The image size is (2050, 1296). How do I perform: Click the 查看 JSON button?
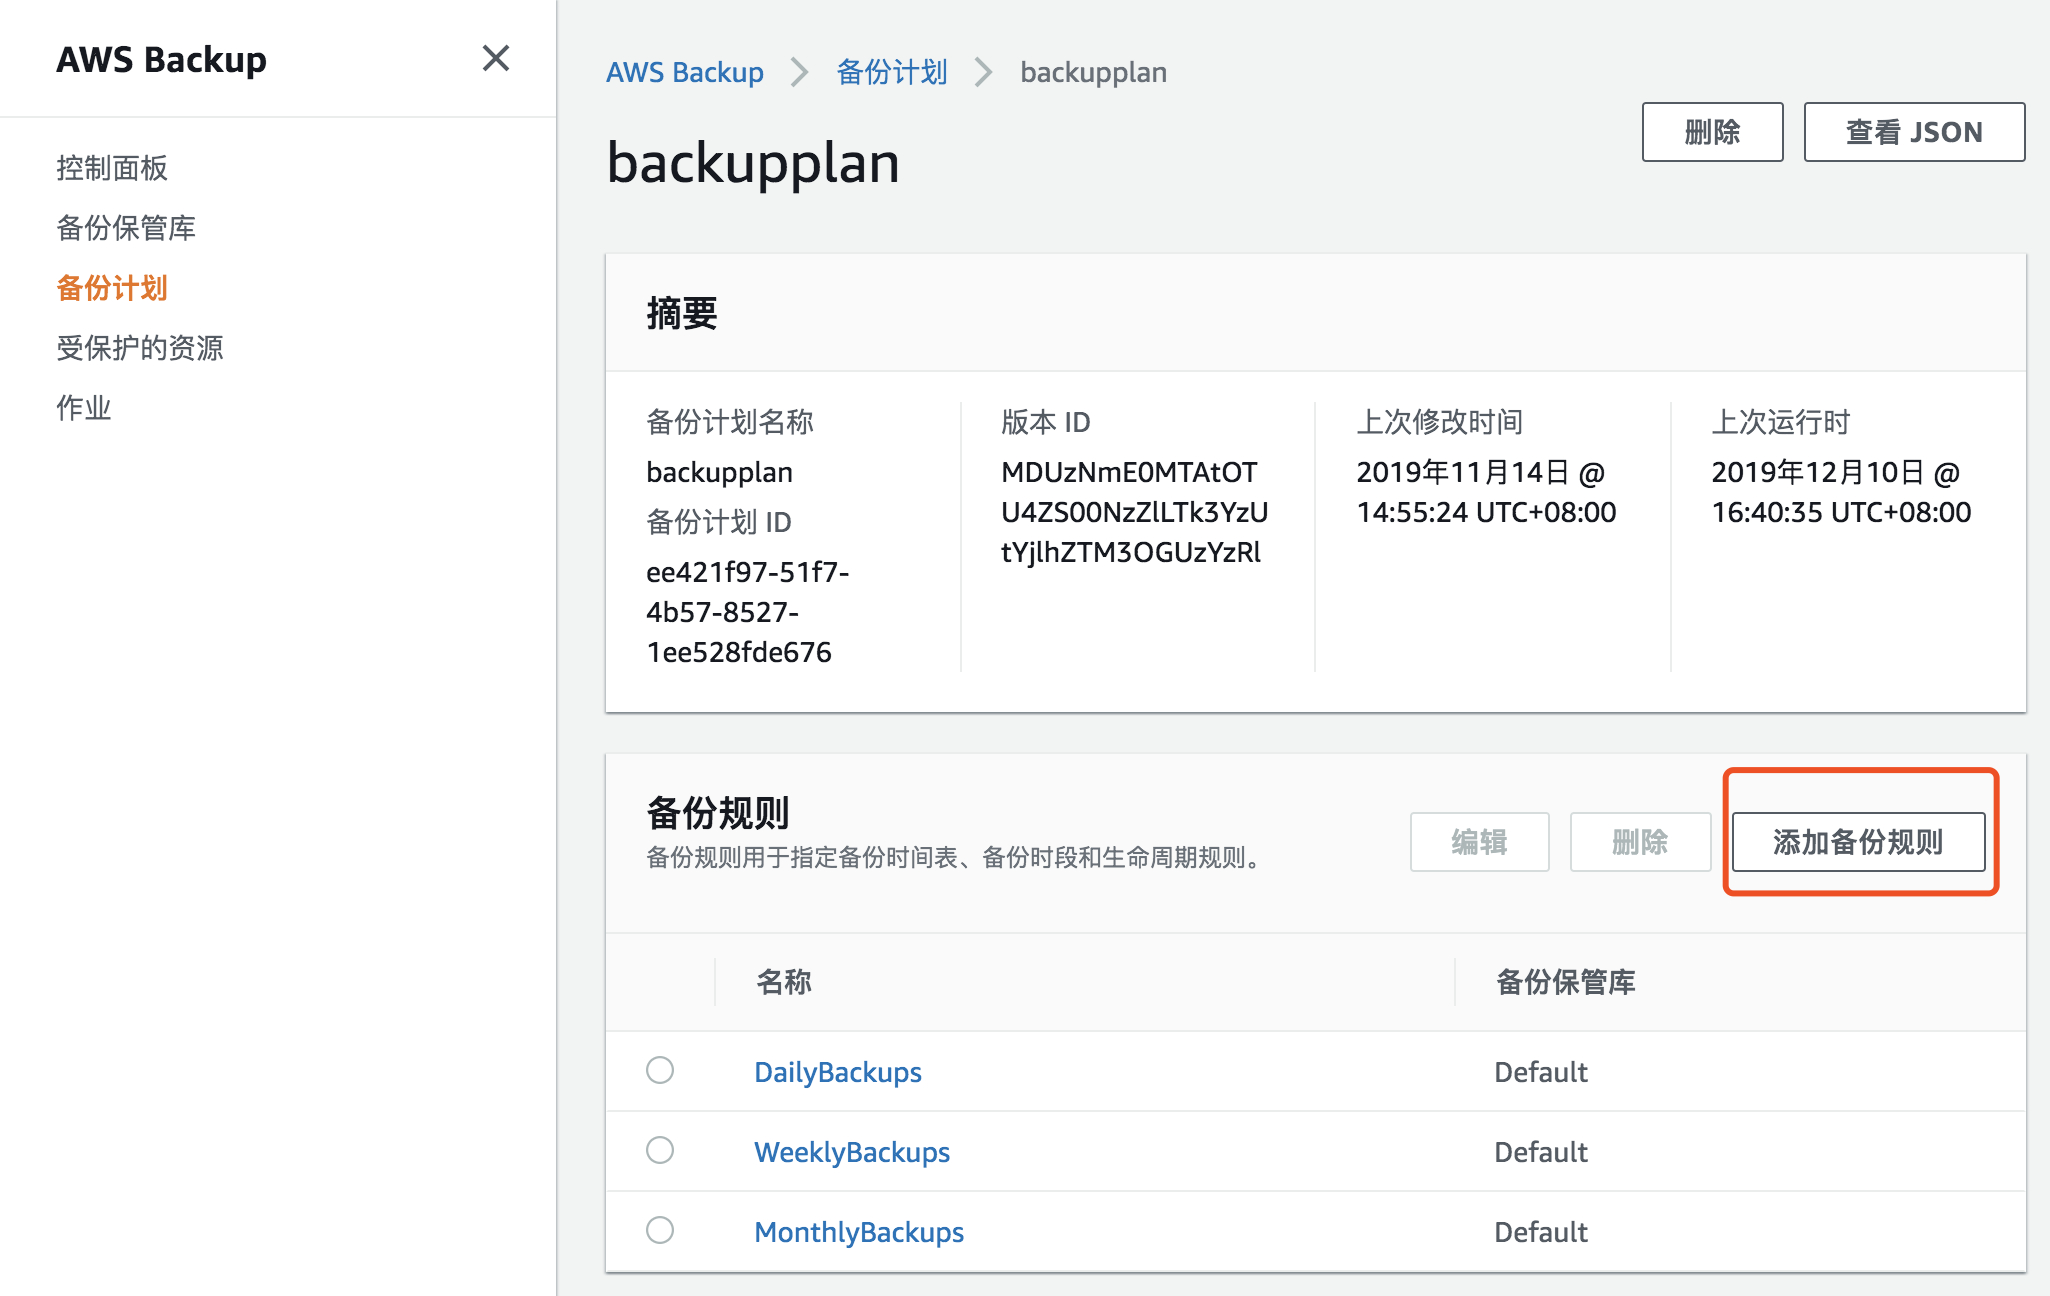(1914, 132)
